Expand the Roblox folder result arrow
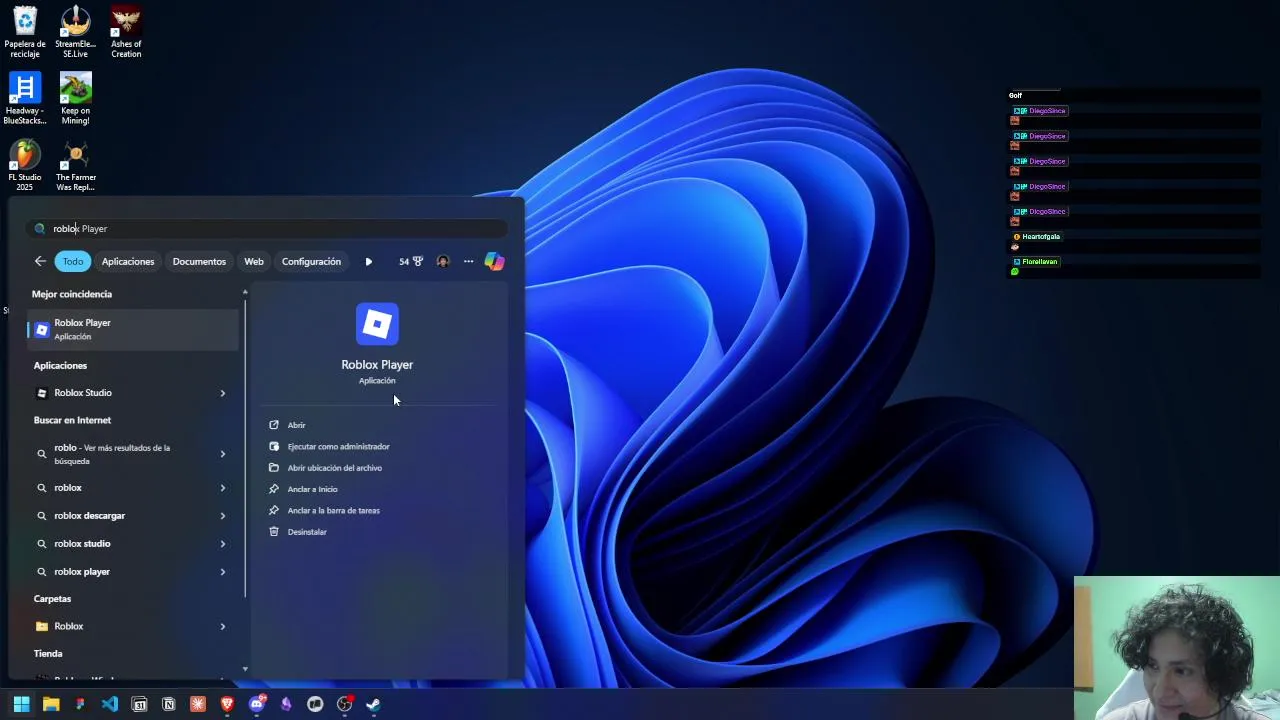The width and height of the screenshot is (1280, 720). pyautogui.click(x=223, y=626)
